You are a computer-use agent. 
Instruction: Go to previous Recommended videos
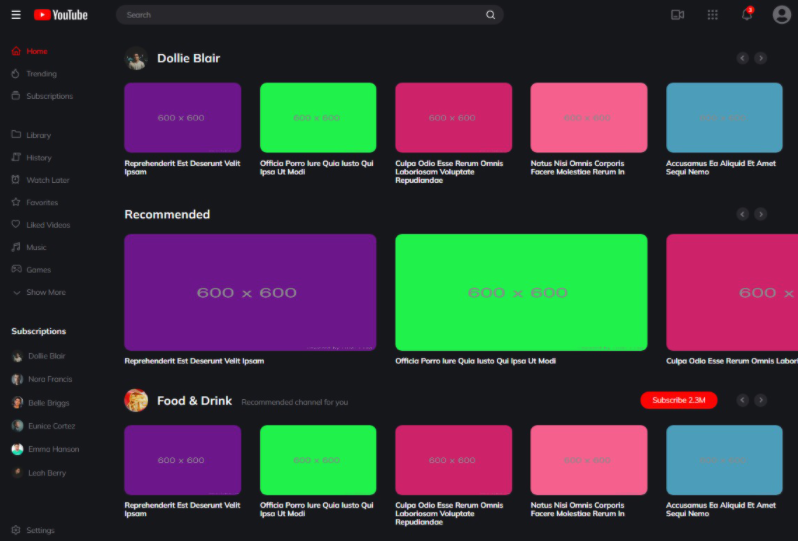pos(742,214)
